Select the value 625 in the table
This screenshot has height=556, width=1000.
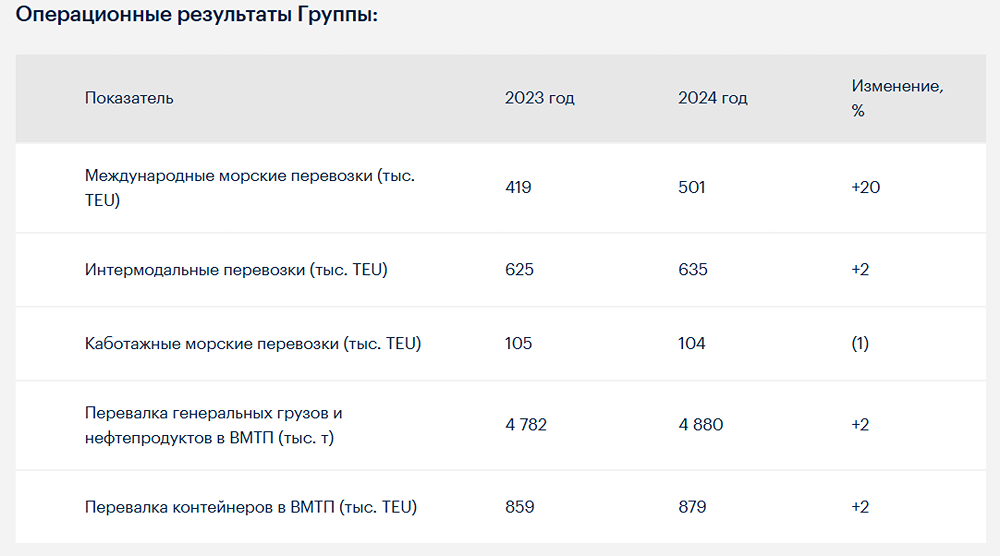click(x=520, y=270)
